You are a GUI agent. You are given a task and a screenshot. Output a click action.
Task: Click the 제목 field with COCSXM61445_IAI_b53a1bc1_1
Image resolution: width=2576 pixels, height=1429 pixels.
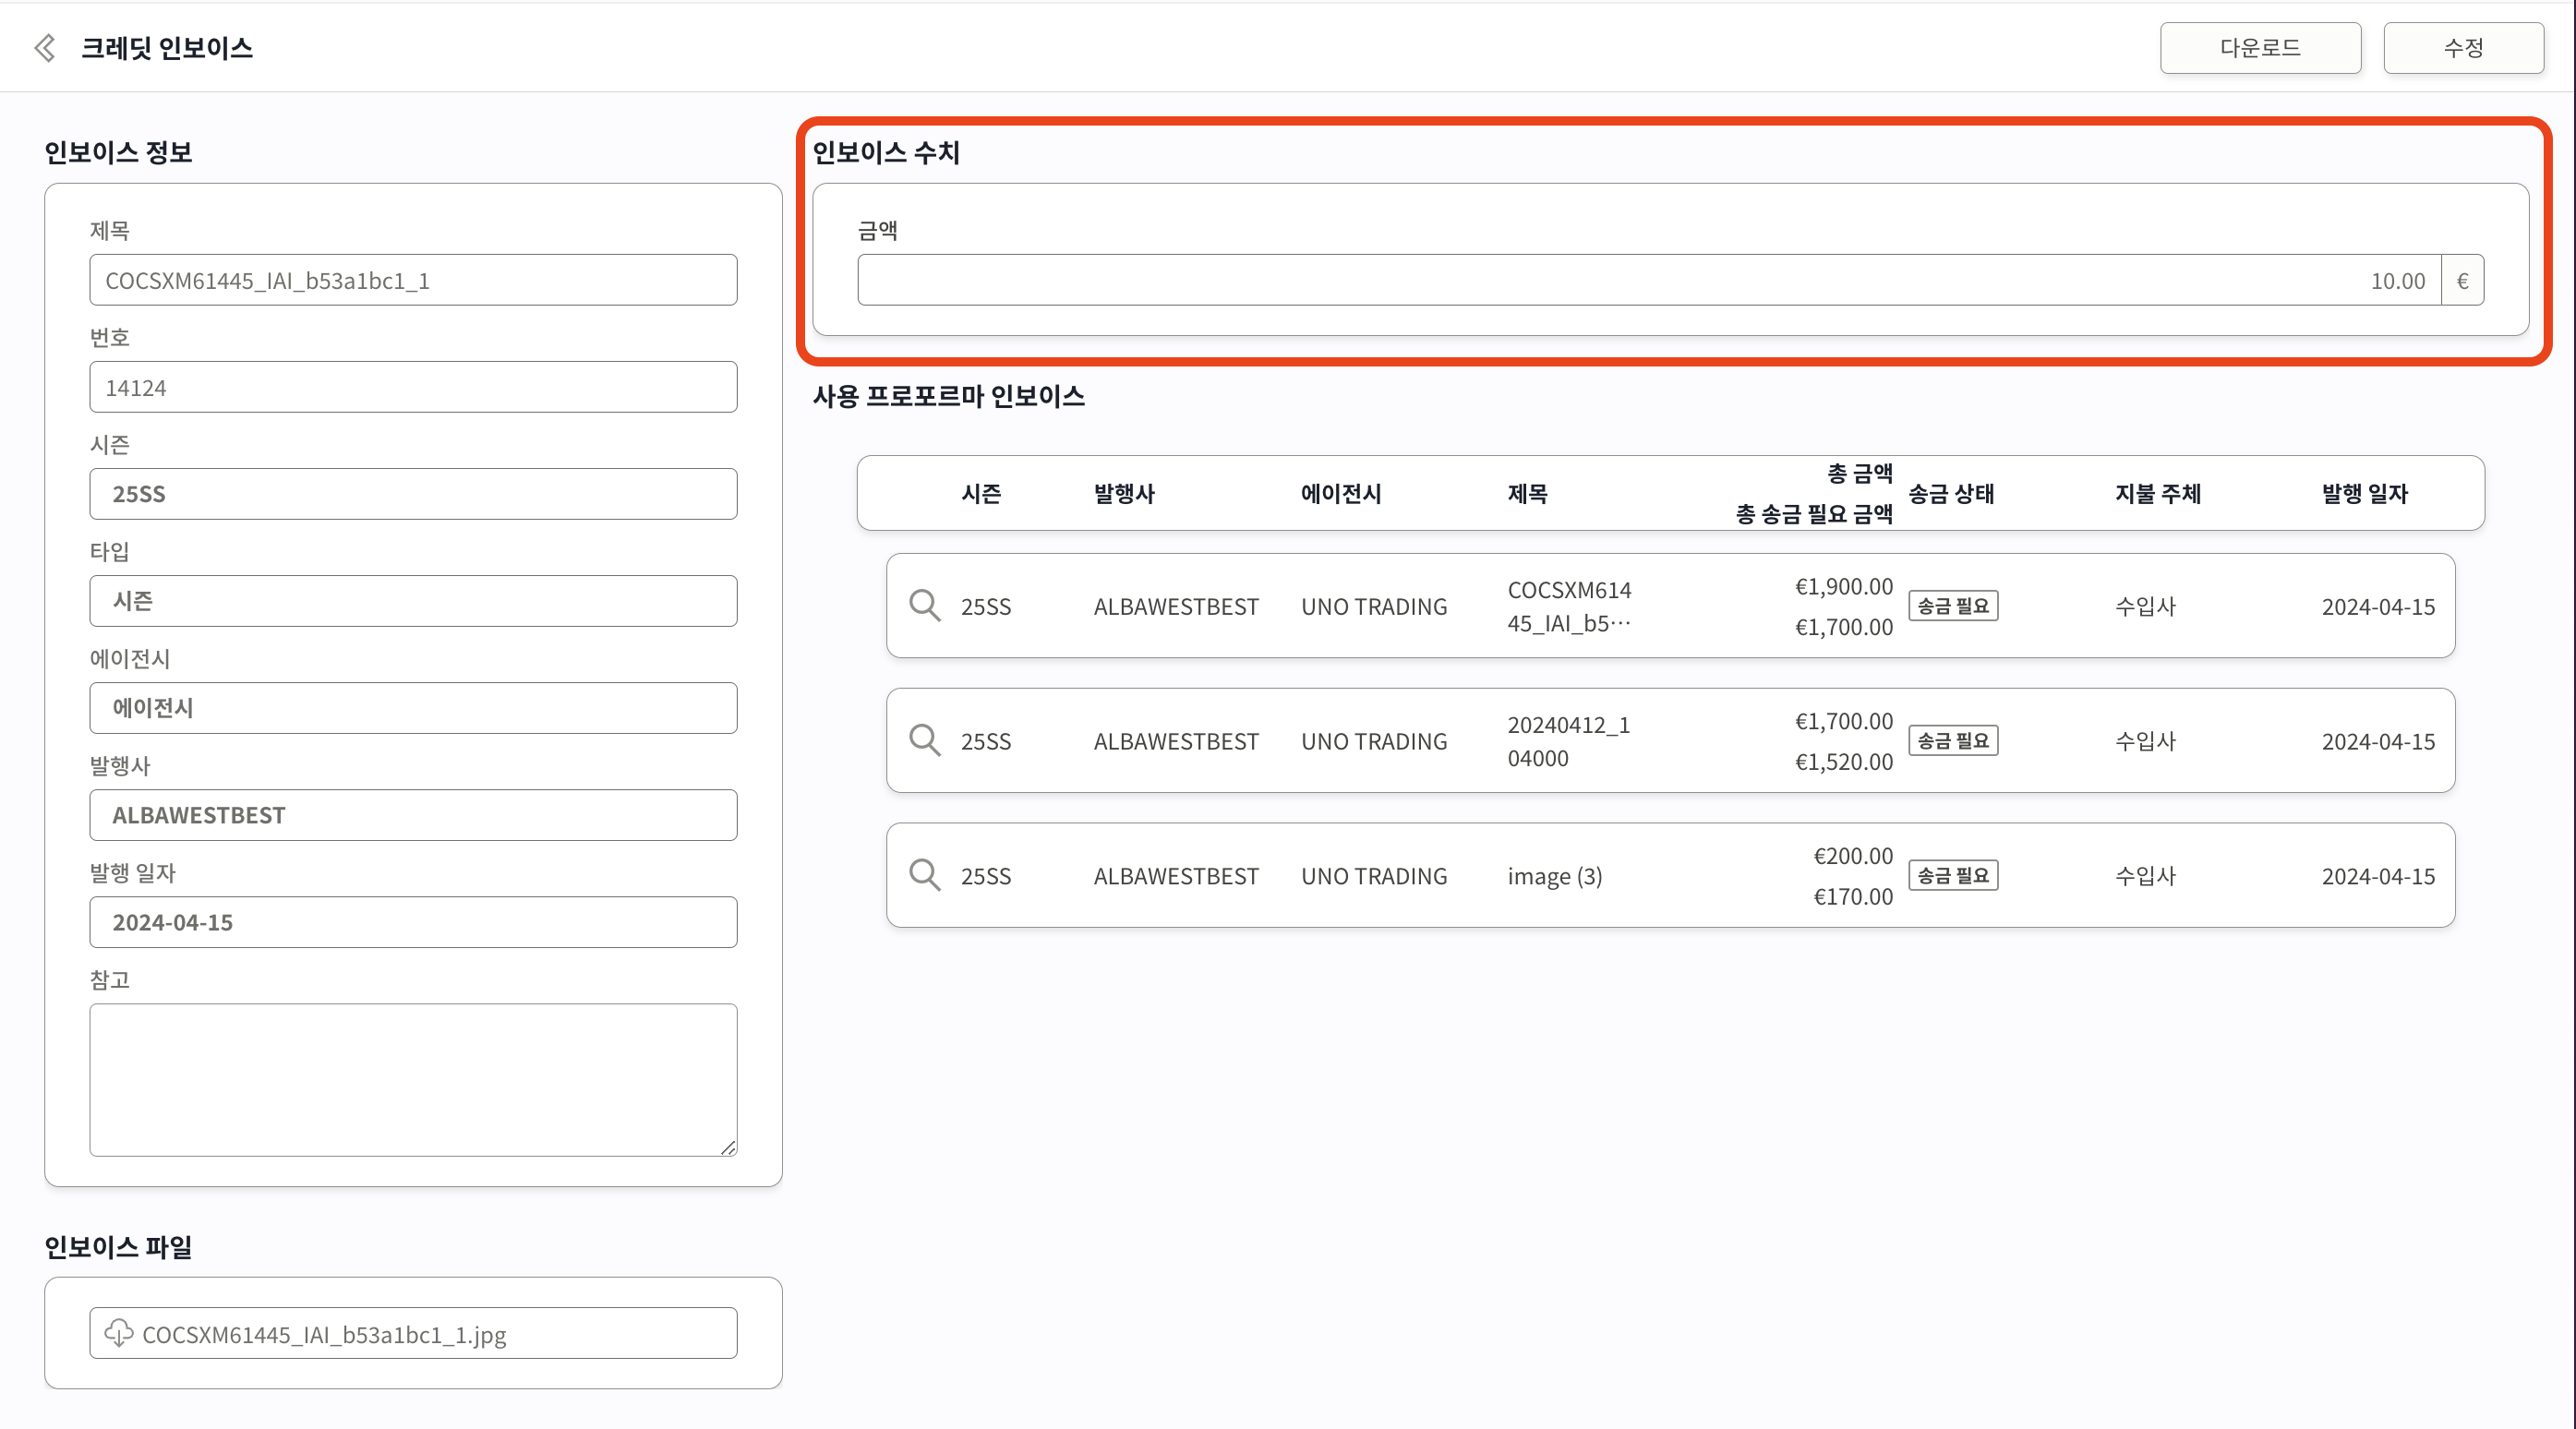(413, 281)
